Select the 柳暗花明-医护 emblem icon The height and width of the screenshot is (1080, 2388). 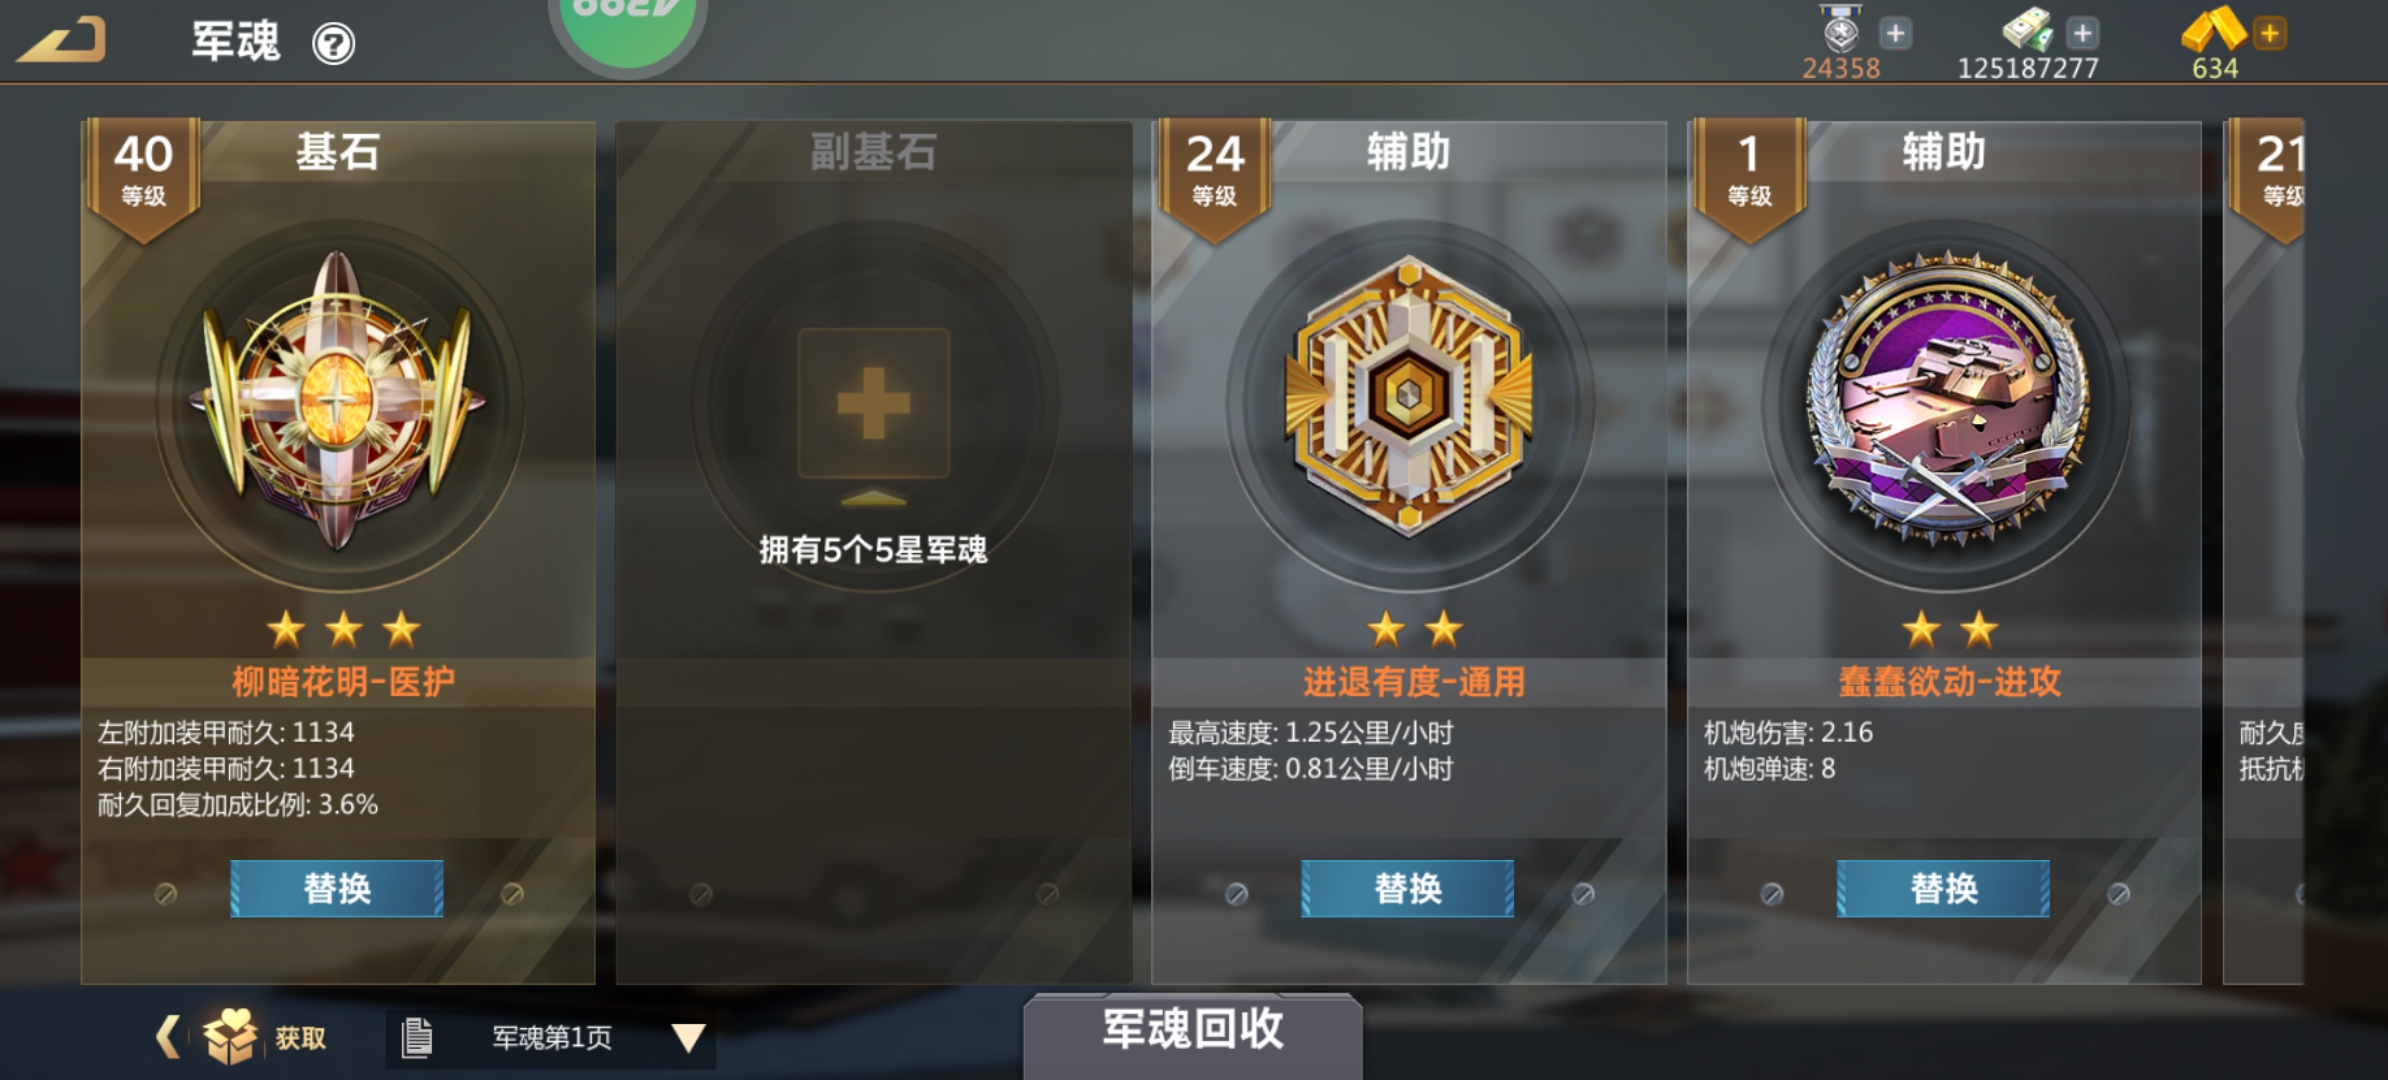[338, 400]
